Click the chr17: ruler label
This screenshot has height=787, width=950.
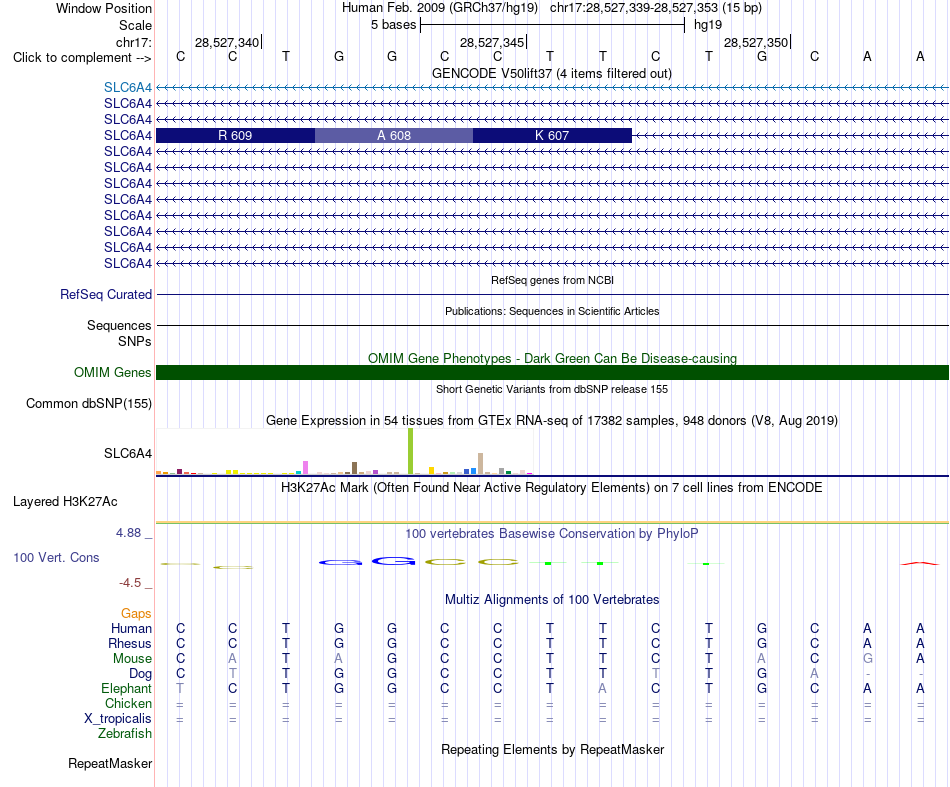point(134,42)
